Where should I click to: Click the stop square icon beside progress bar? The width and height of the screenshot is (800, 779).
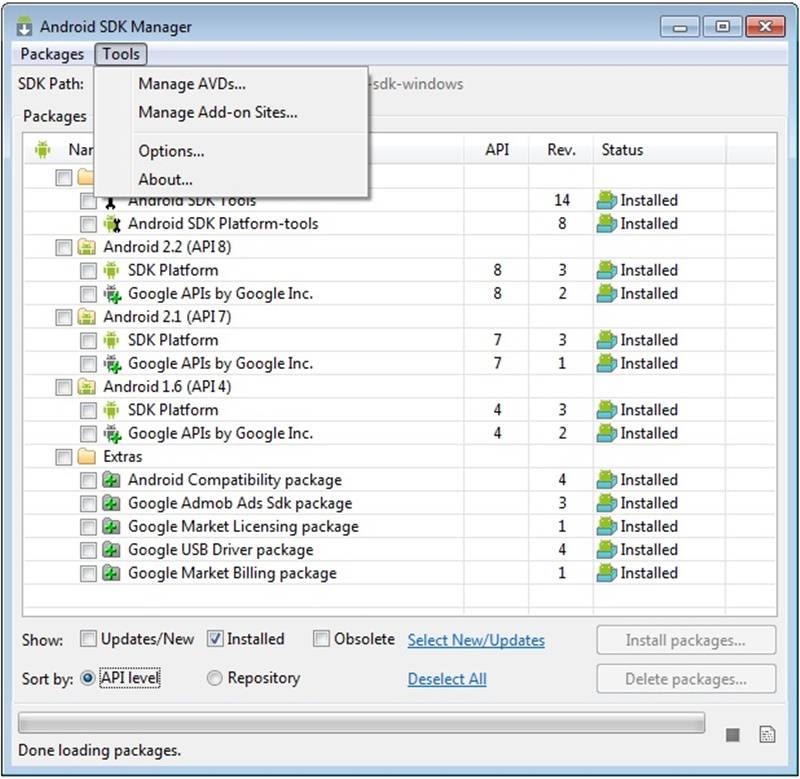[x=733, y=735]
